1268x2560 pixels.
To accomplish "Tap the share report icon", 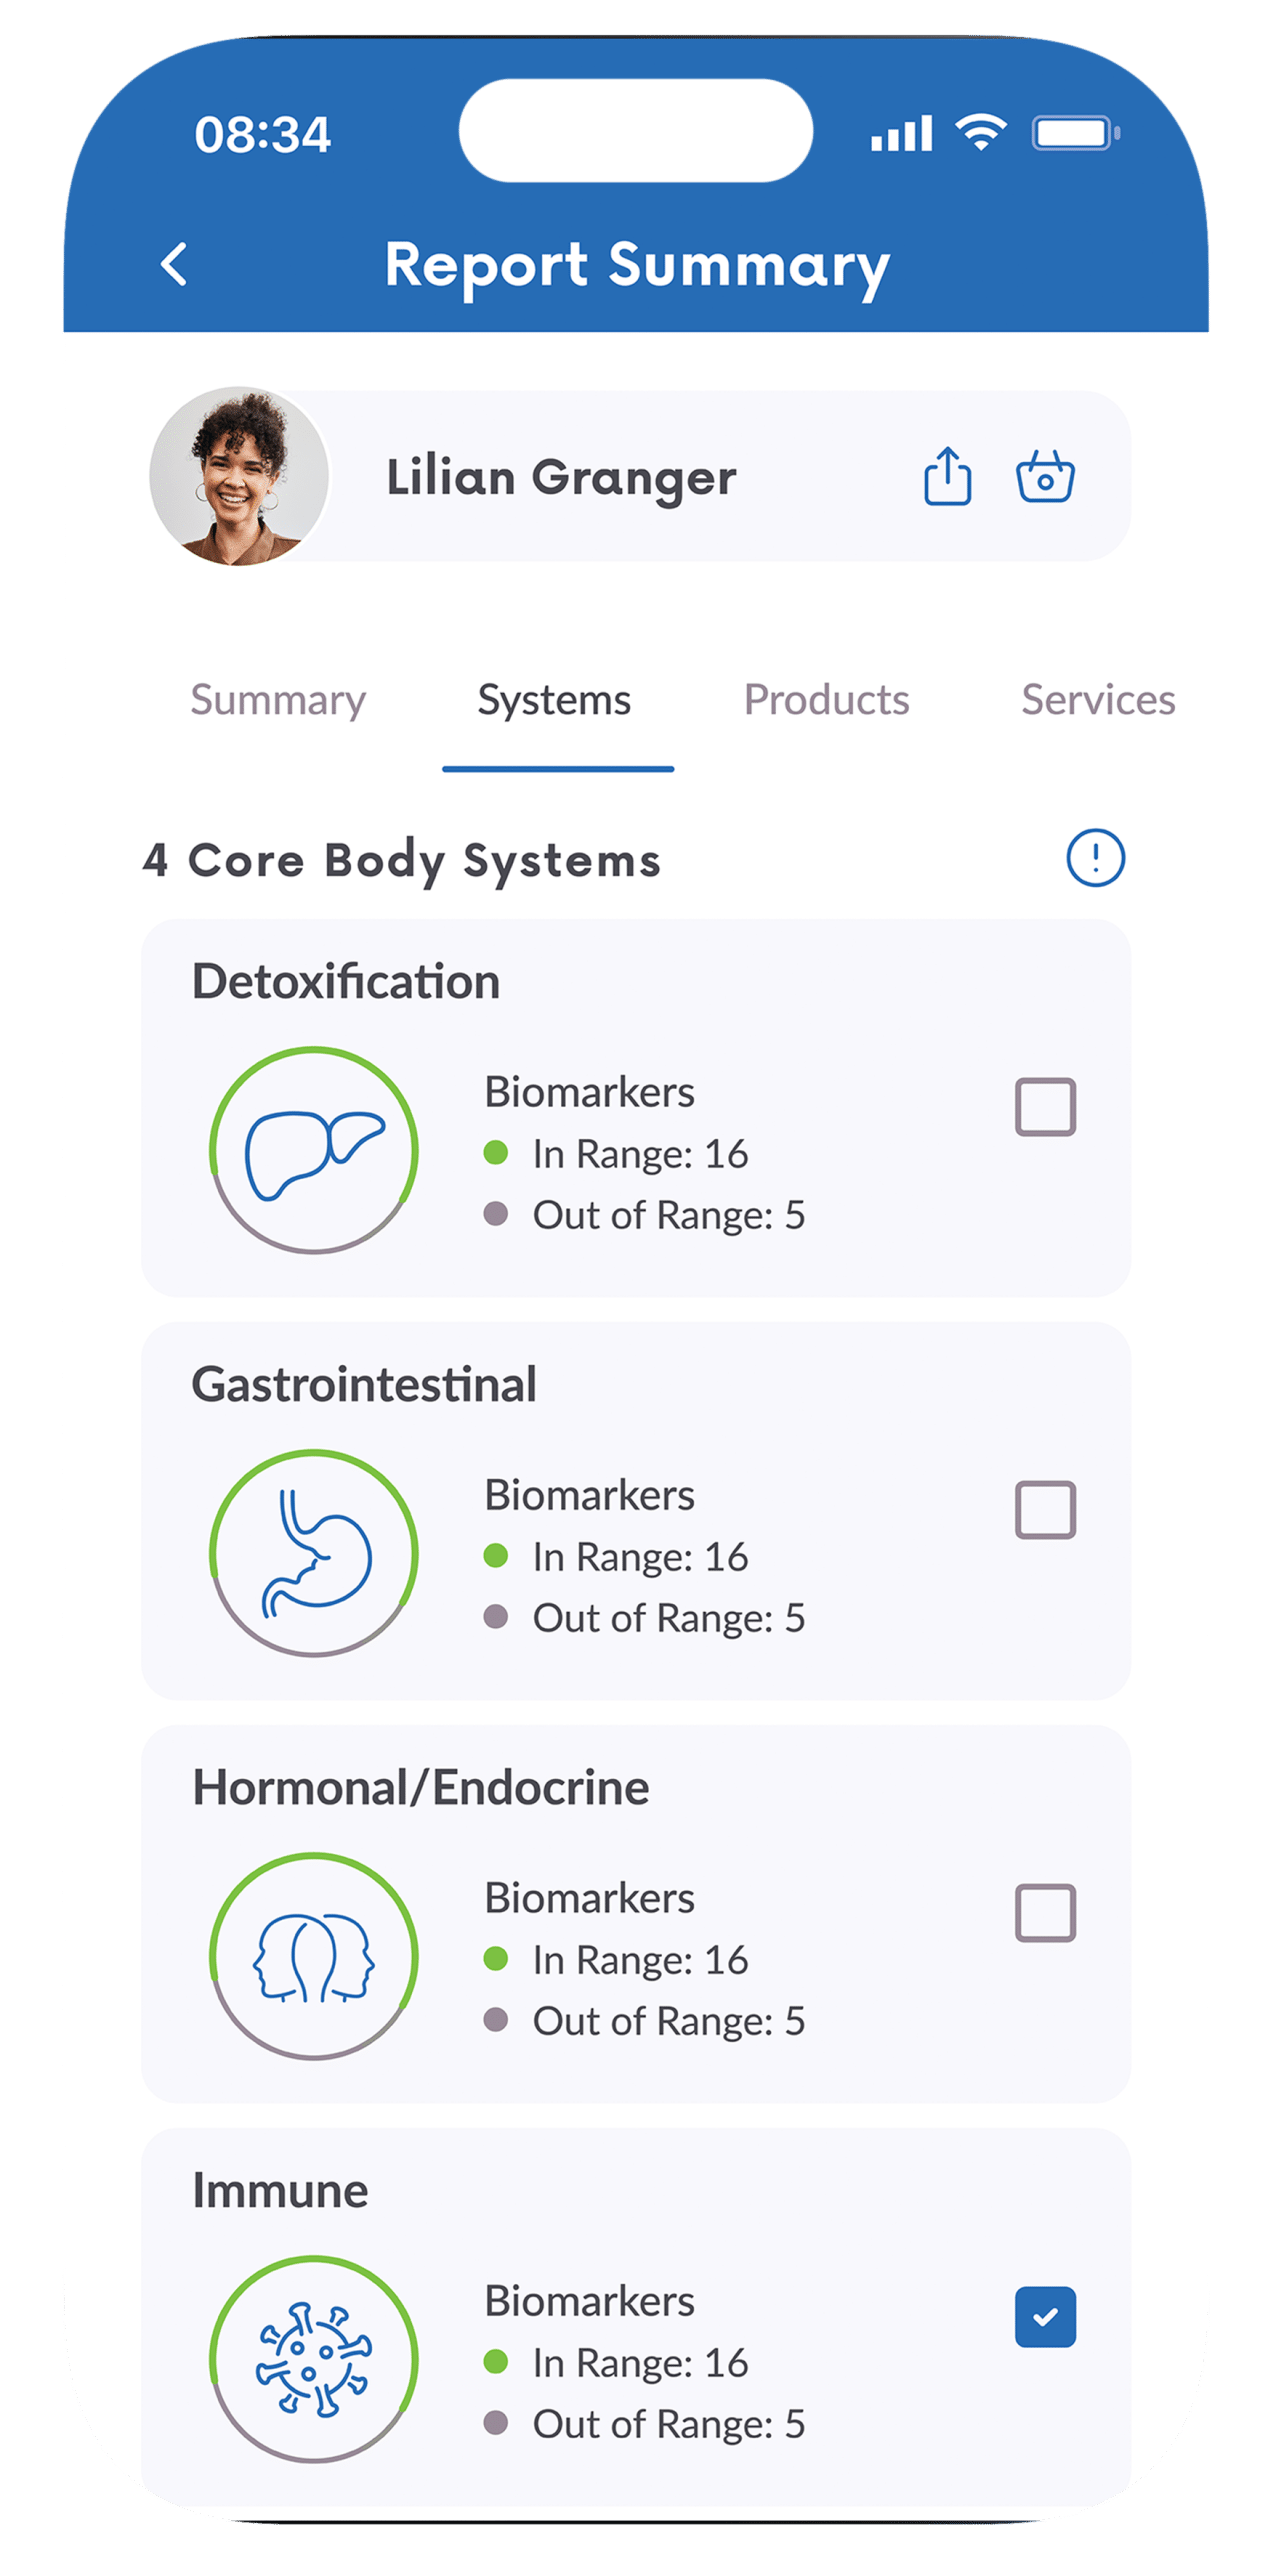I will click(947, 476).
